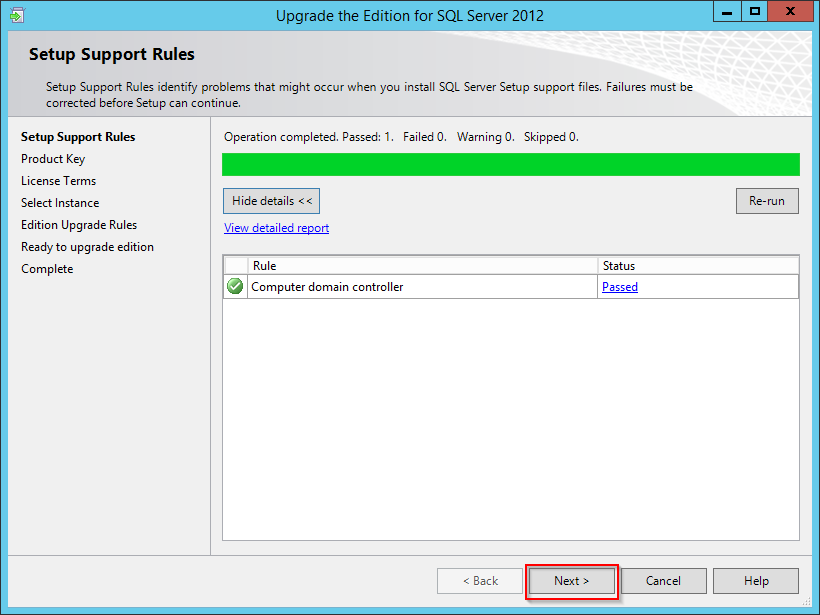This screenshot has width=820, height=615.
Task: Select Setup Support Rules step in sidebar
Action: [78, 137]
